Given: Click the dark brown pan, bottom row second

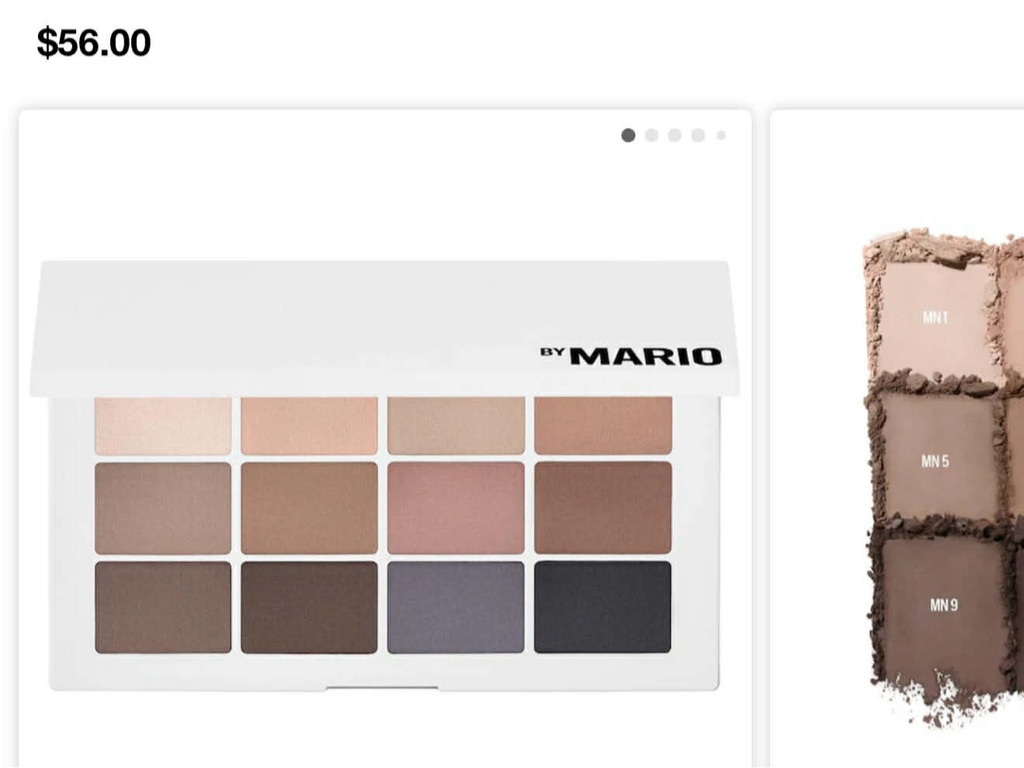Looking at the screenshot, I should 309,607.
